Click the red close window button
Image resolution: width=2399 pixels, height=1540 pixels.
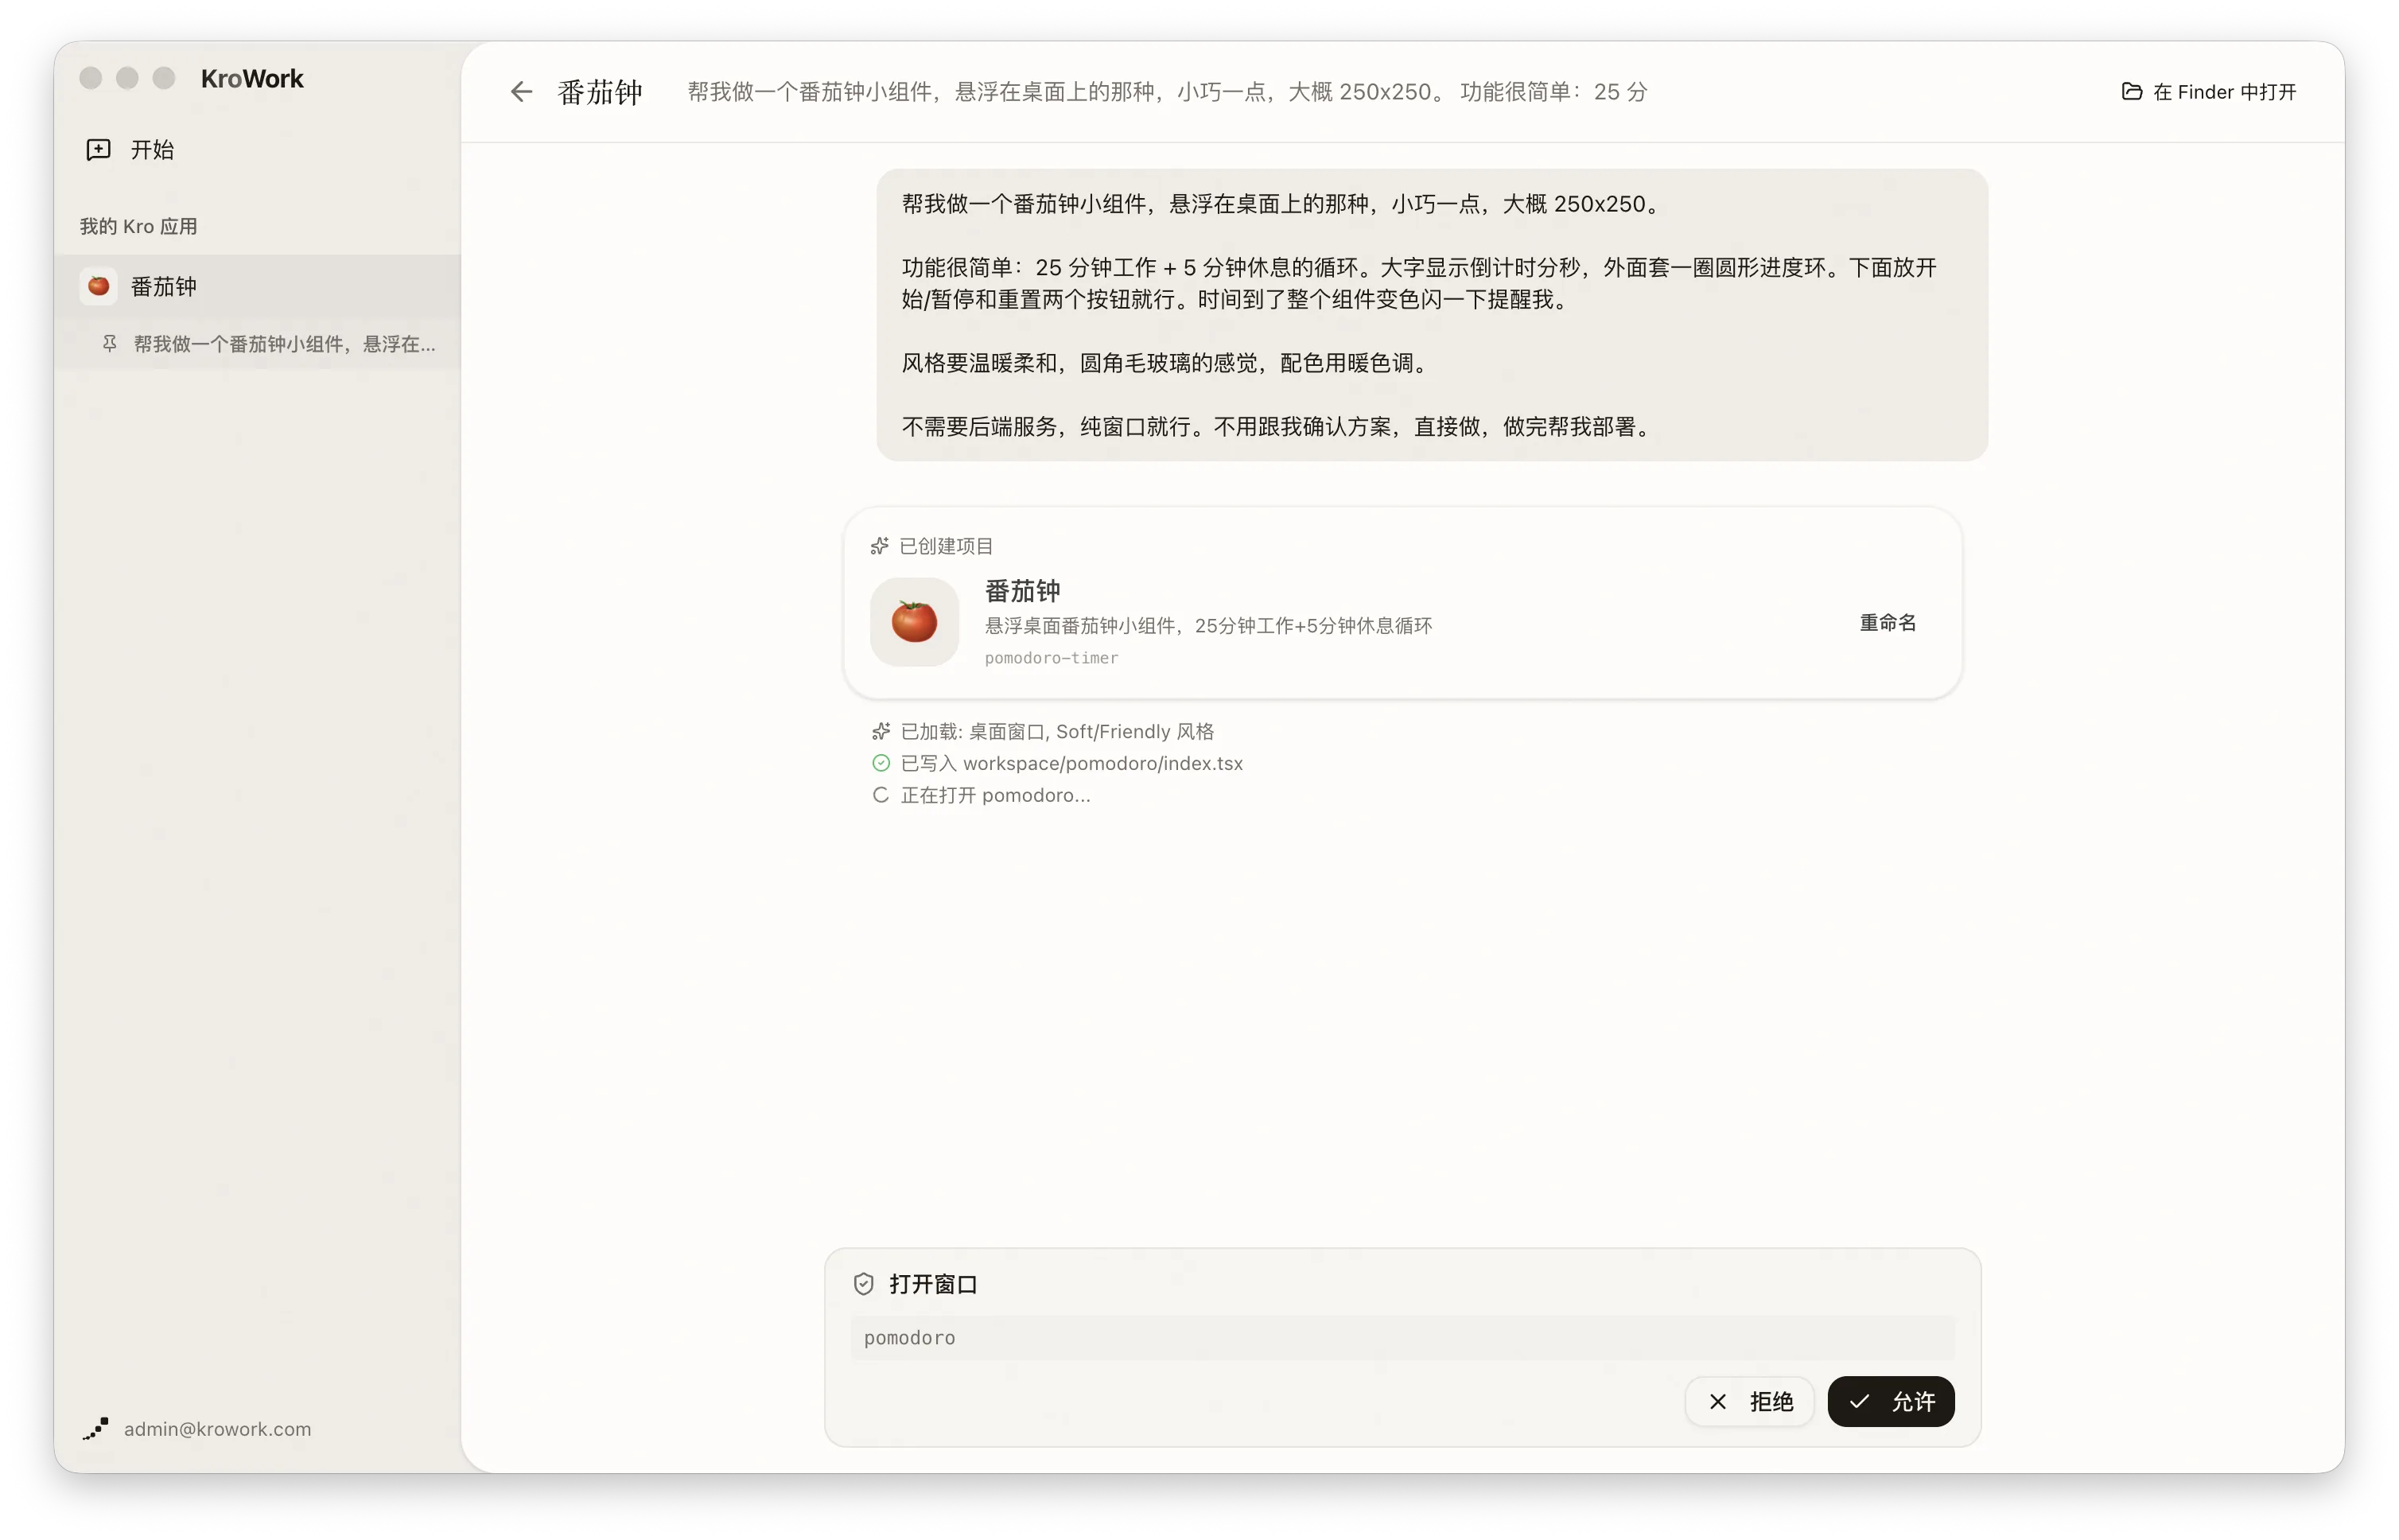[x=90, y=78]
